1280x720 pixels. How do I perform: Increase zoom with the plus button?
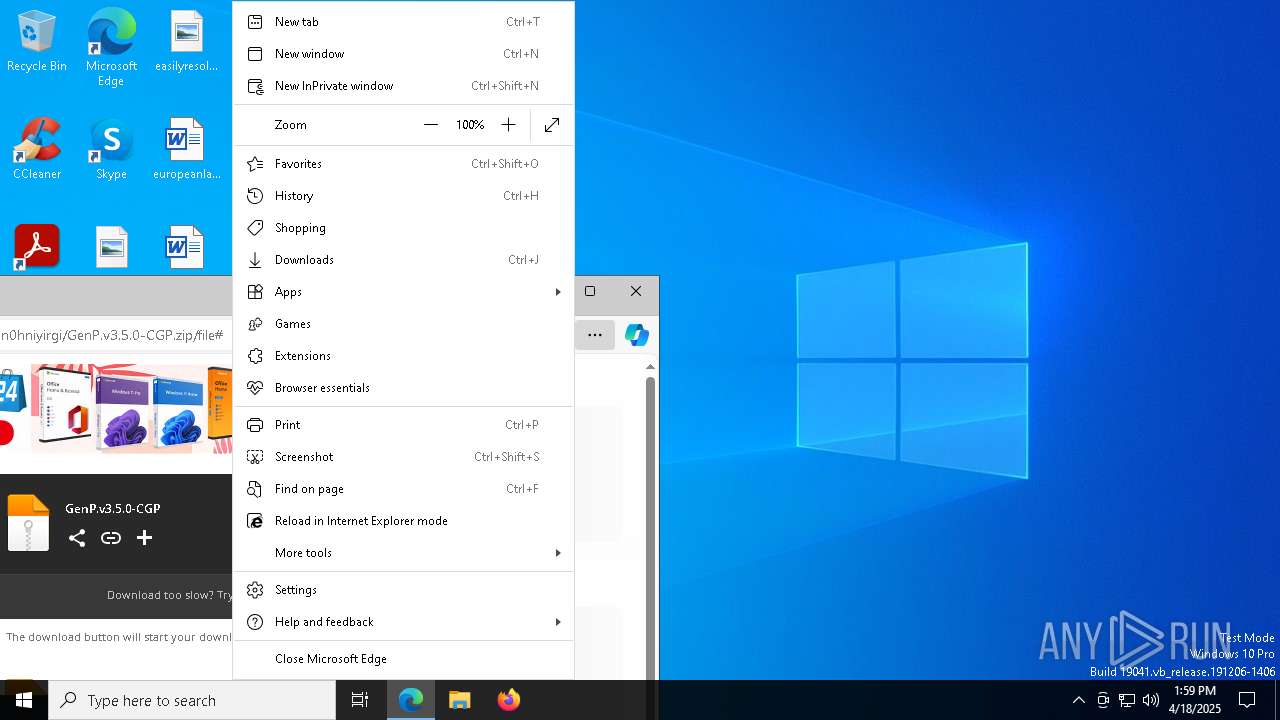508,125
